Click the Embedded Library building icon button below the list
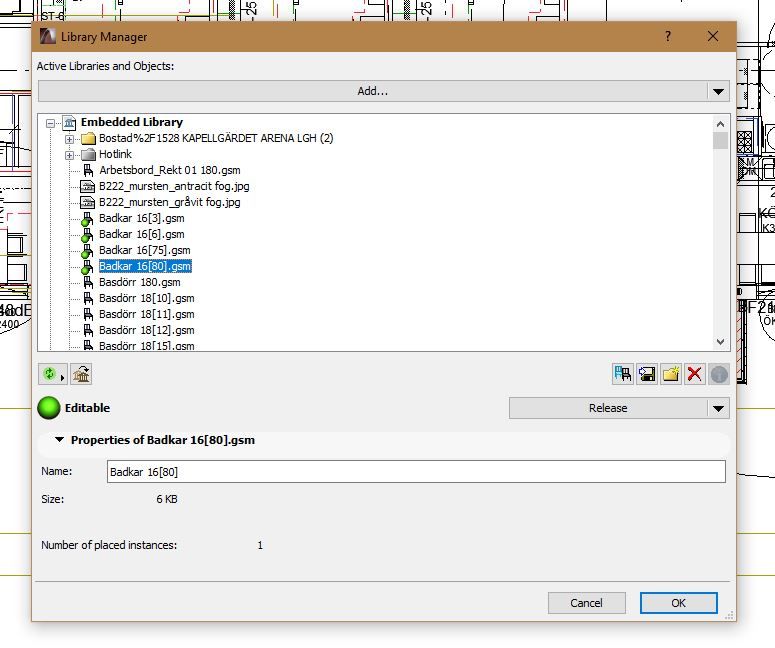 click(x=81, y=374)
